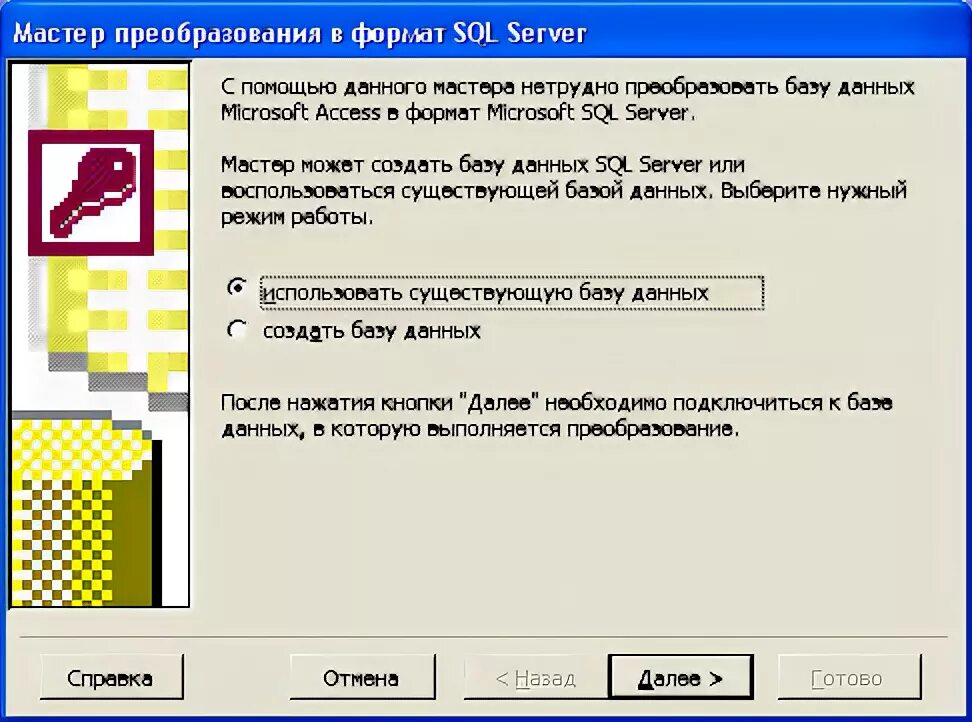
Task: Click the intro paragraph mentioning Microsoft Access
Action: coord(567,99)
